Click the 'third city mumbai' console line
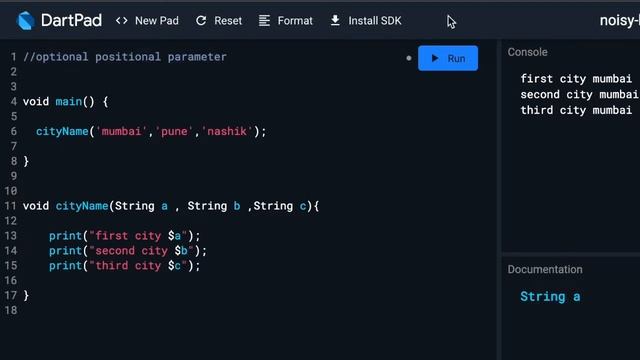This screenshot has height=360, width=640. [x=576, y=110]
